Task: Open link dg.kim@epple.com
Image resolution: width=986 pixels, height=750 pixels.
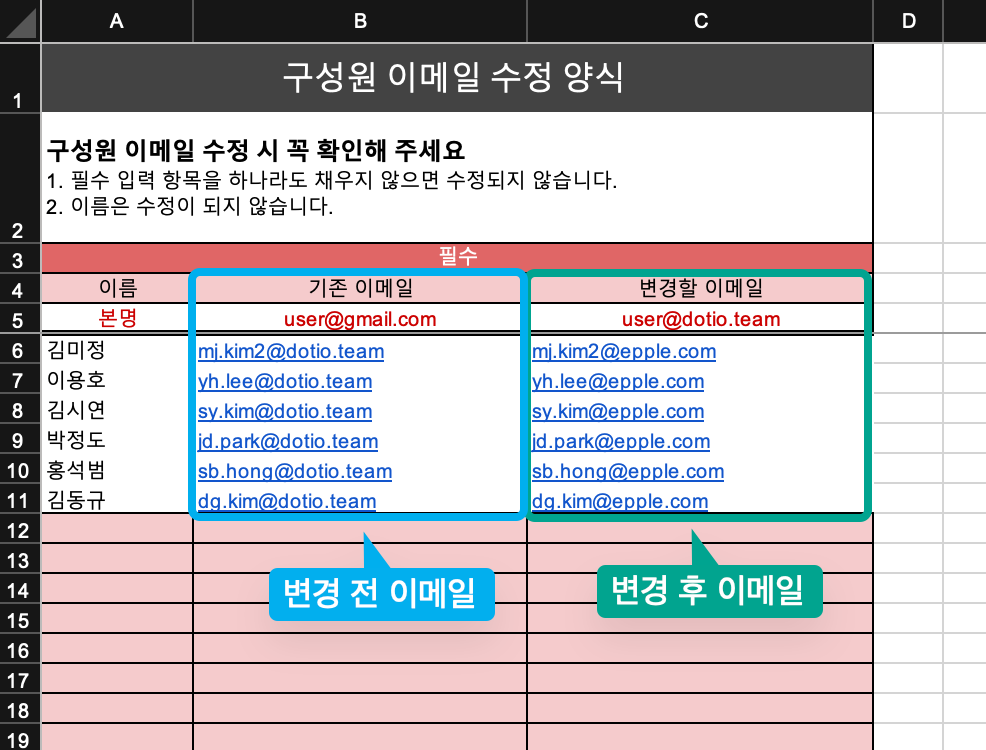Action: 619,502
